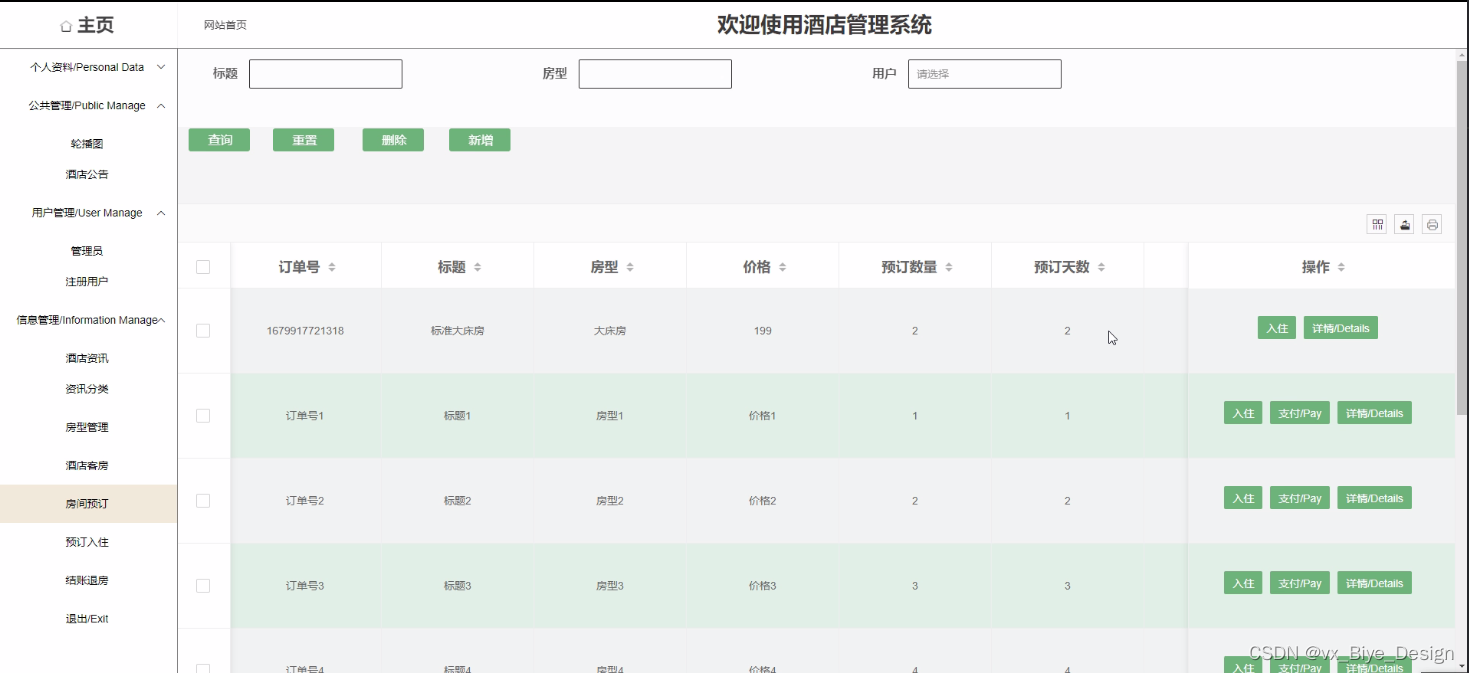Click the 查询 search button
This screenshot has width=1469, height=673.
tap(219, 140)
